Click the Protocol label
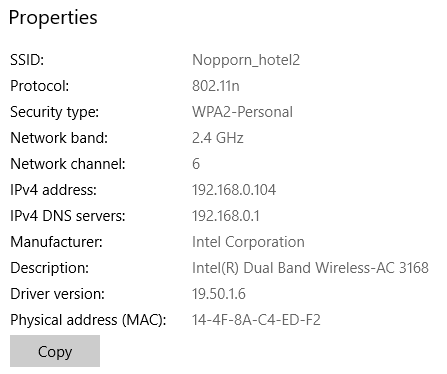This screenshot has width=447, height=374. [x=40, y=86]
